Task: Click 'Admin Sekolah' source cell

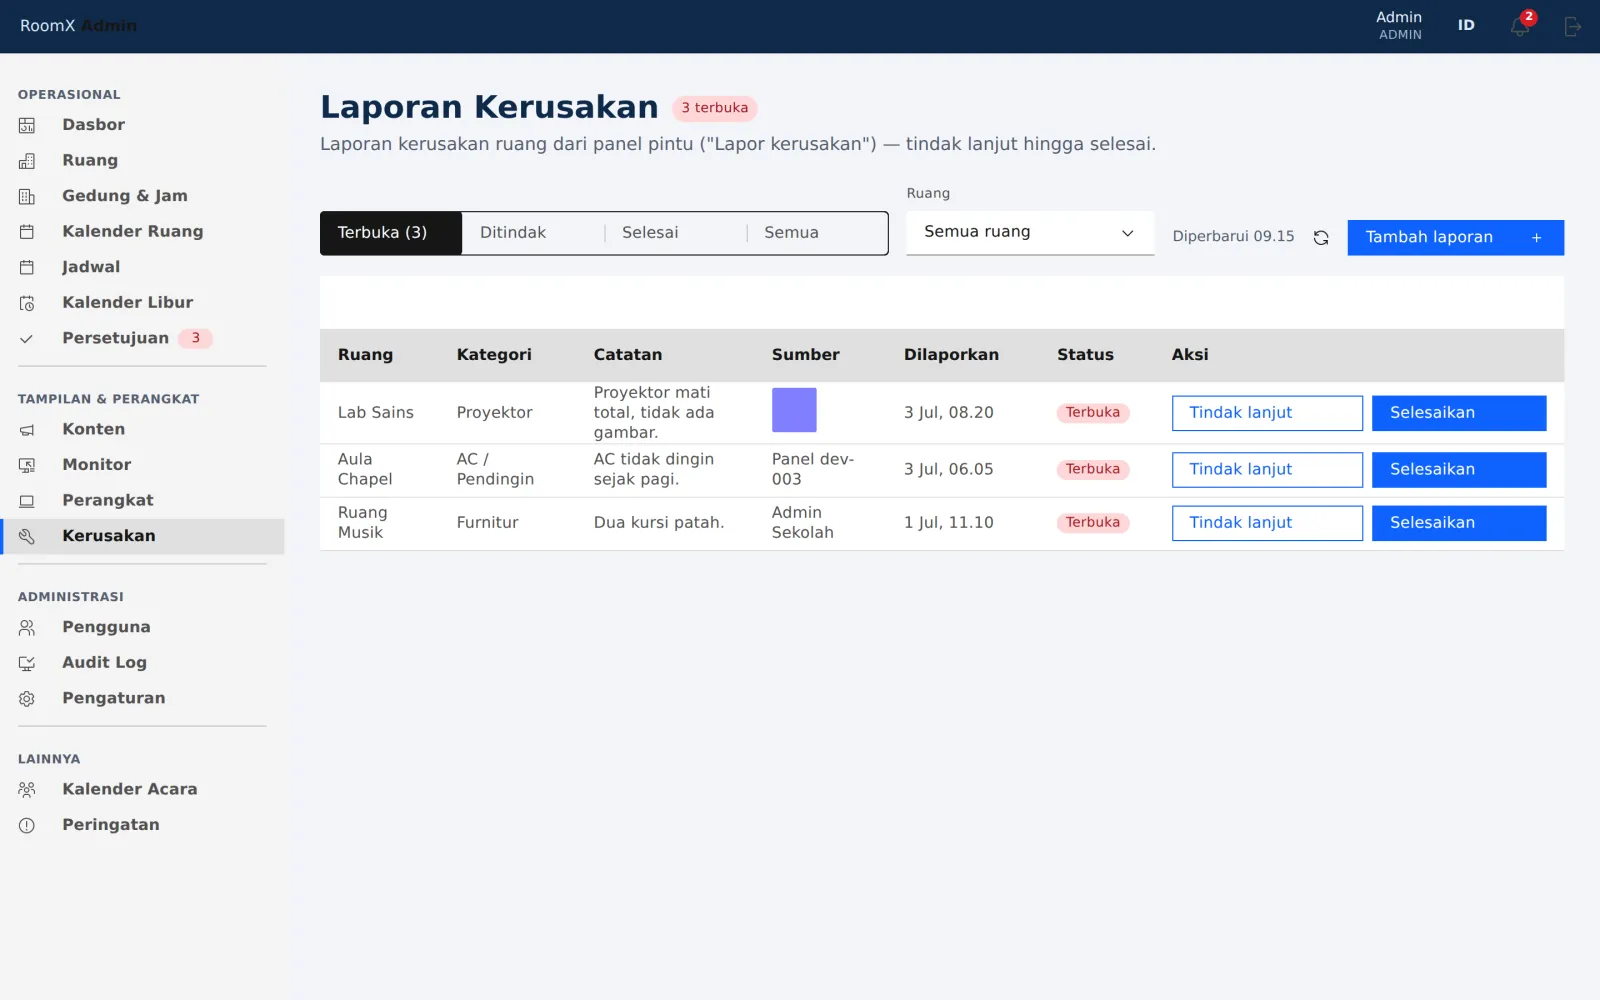Action: pos(803,523)
